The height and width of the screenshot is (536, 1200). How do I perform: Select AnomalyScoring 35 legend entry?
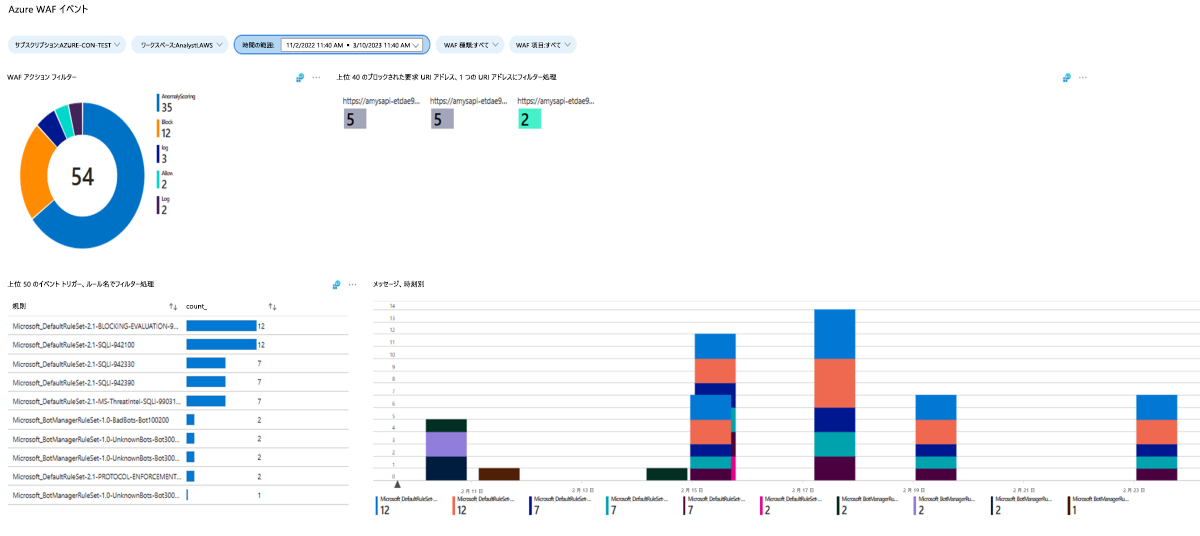tap(177, 102)
